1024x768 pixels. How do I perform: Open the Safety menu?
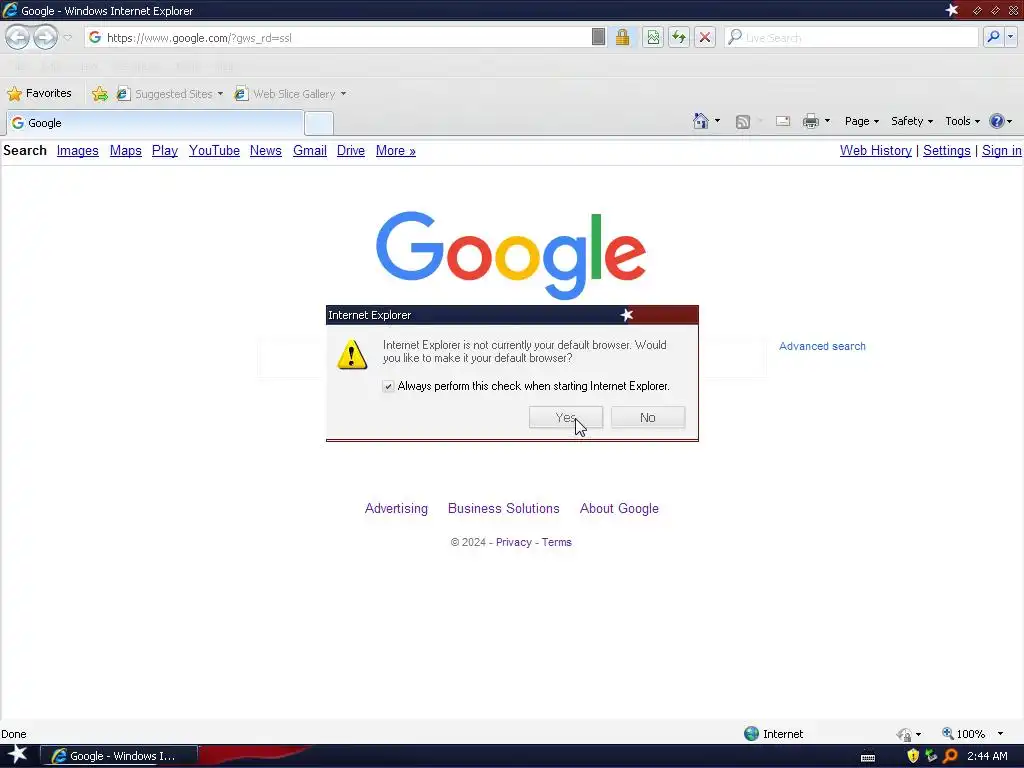coord(912,121)
